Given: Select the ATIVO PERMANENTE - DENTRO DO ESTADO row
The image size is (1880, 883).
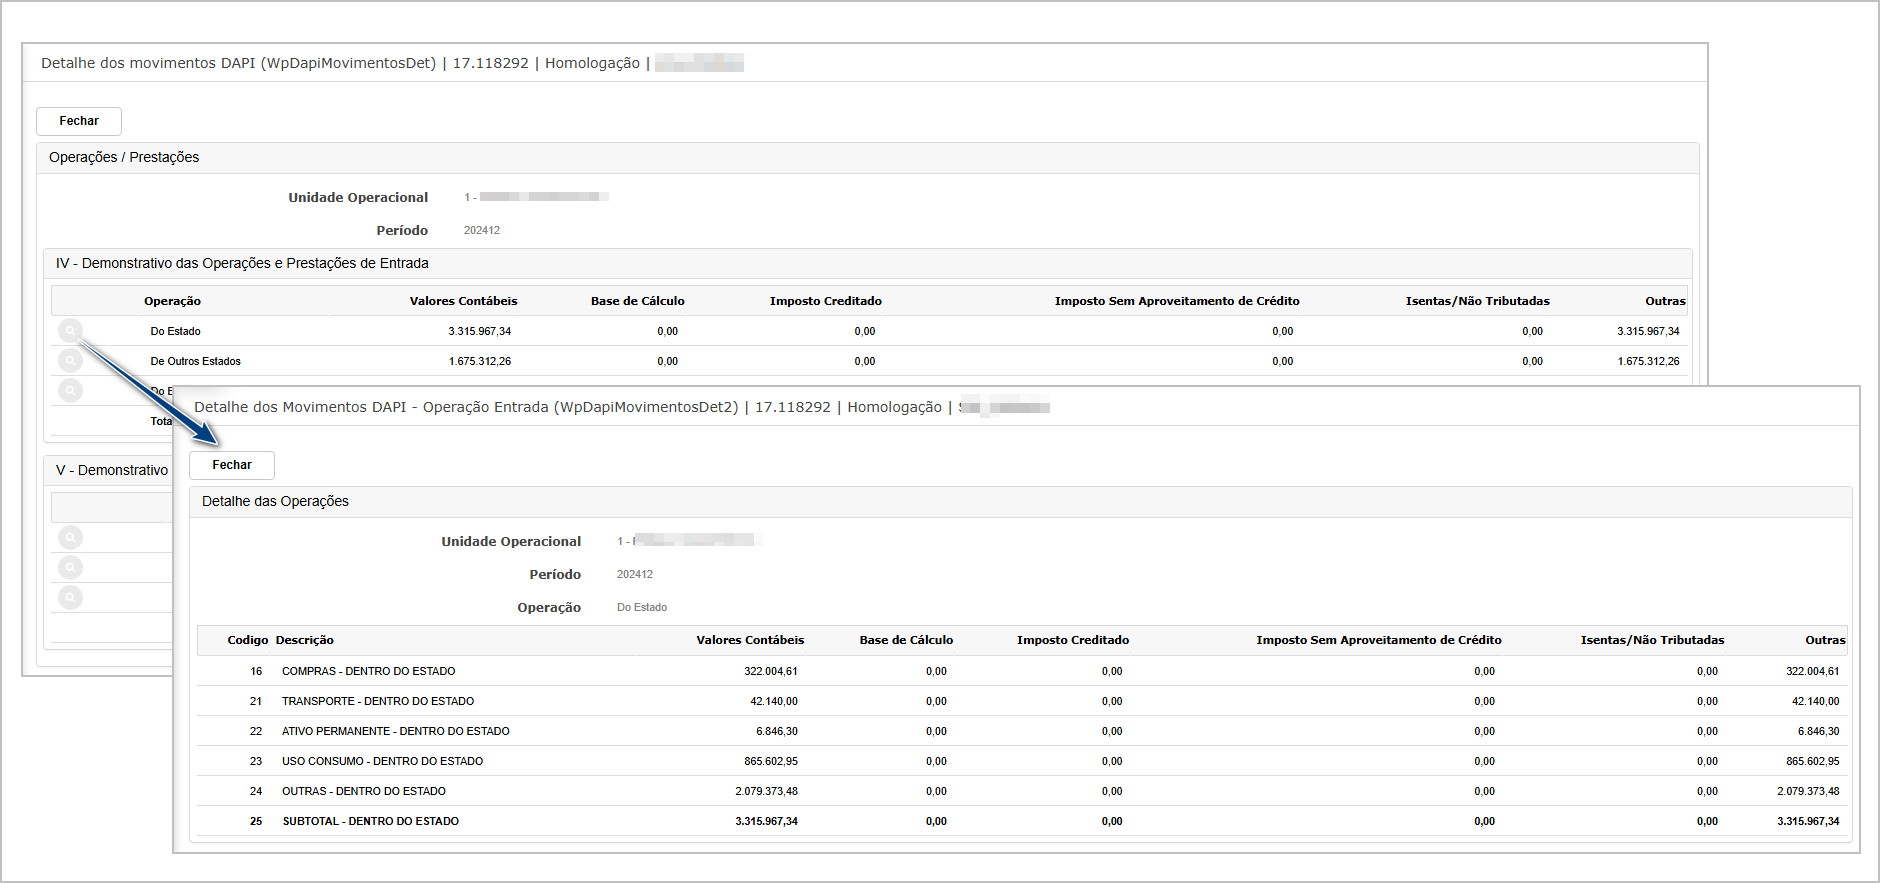Looking at the screenshot, I should coord(395,731).
